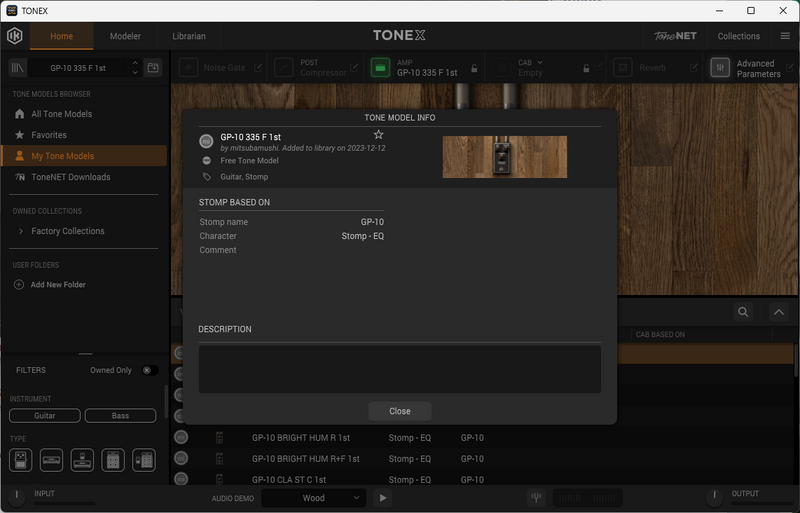Click the tone model thumbnail image
Image resolution: width=800 pixels, height=513 pixels.
coord(505,157)
